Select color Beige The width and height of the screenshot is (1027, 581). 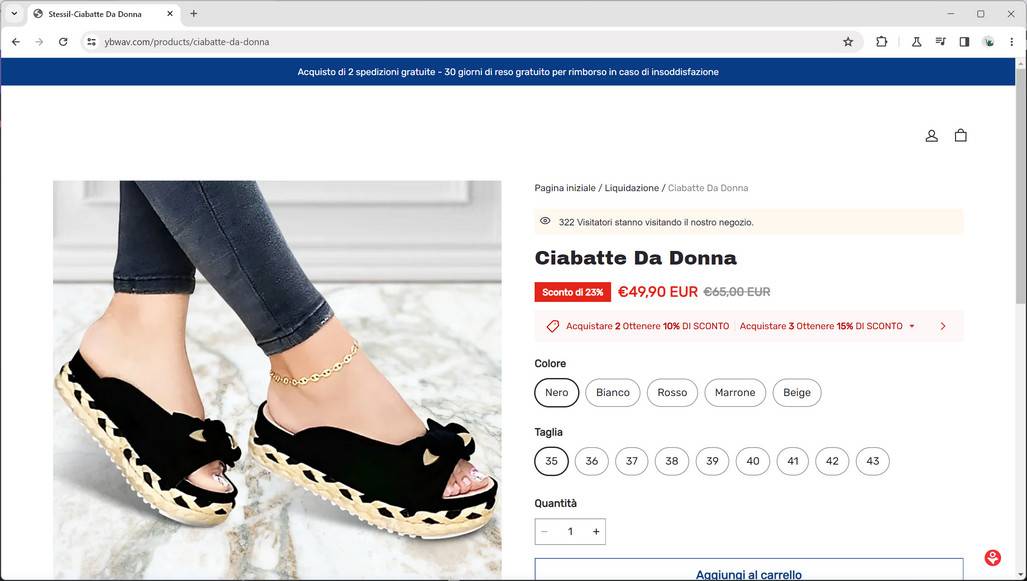[x=796, y=392]
